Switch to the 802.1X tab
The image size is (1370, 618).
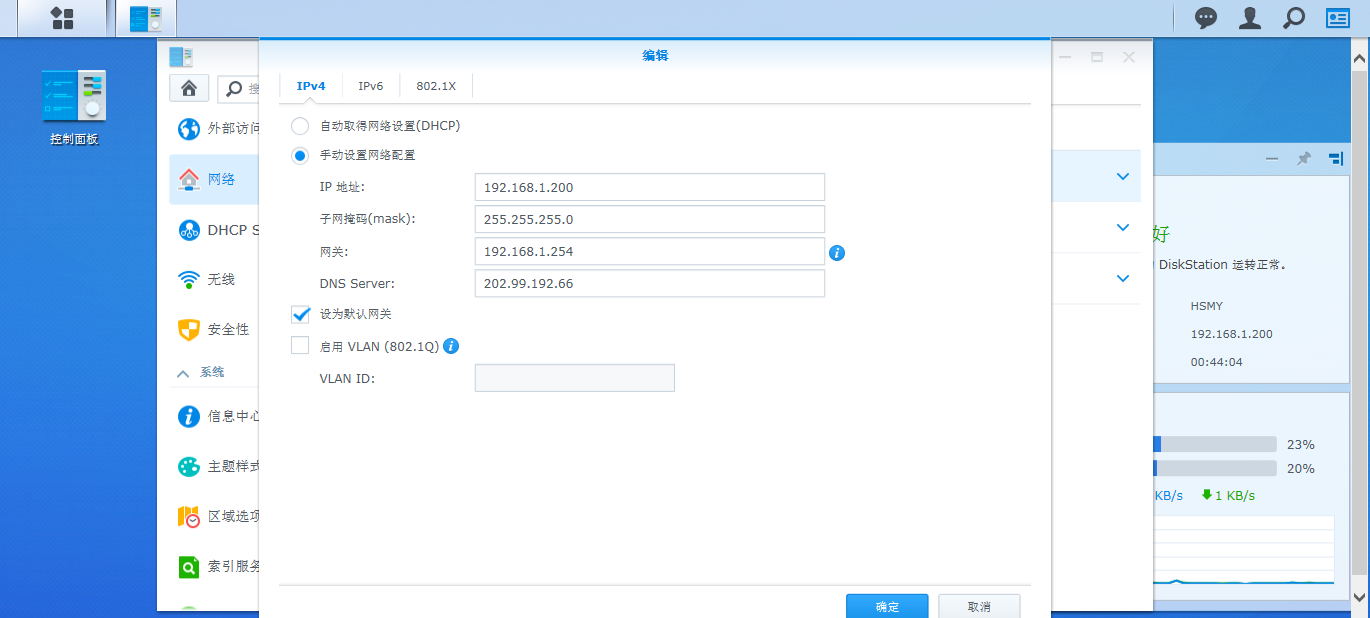tap(436, 86)
